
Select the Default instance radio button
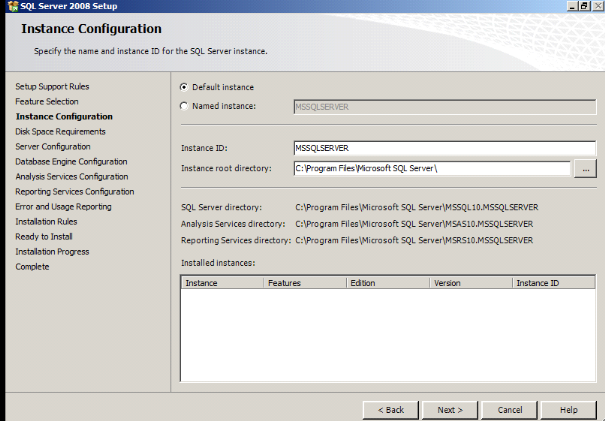[184, 87]
